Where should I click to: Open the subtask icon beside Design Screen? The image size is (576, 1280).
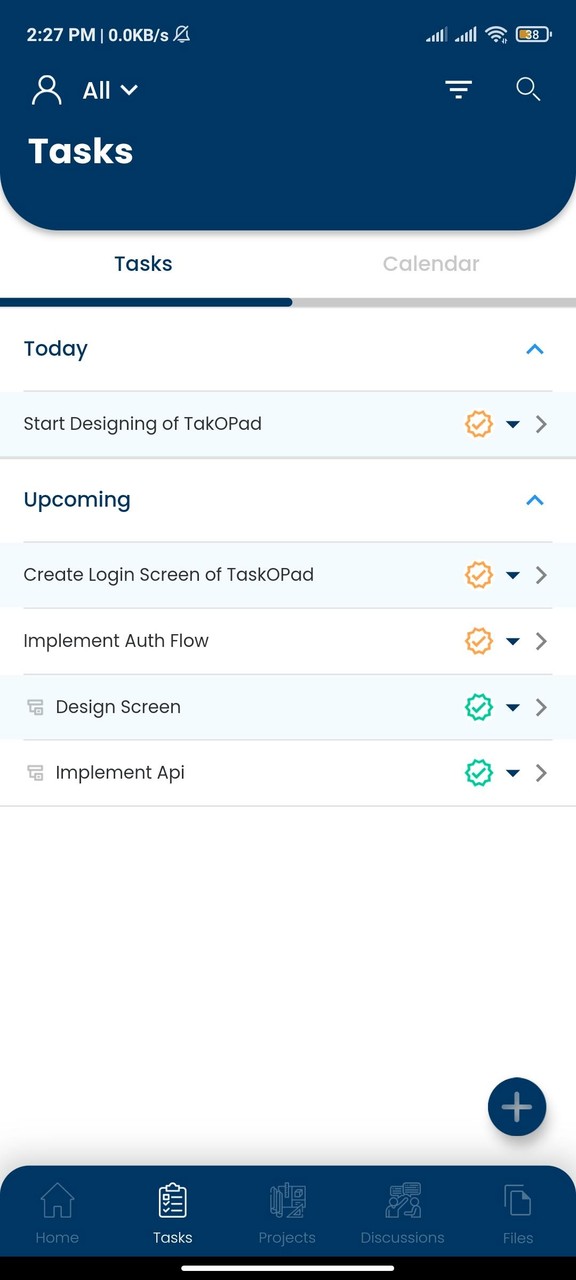(35, 707)
